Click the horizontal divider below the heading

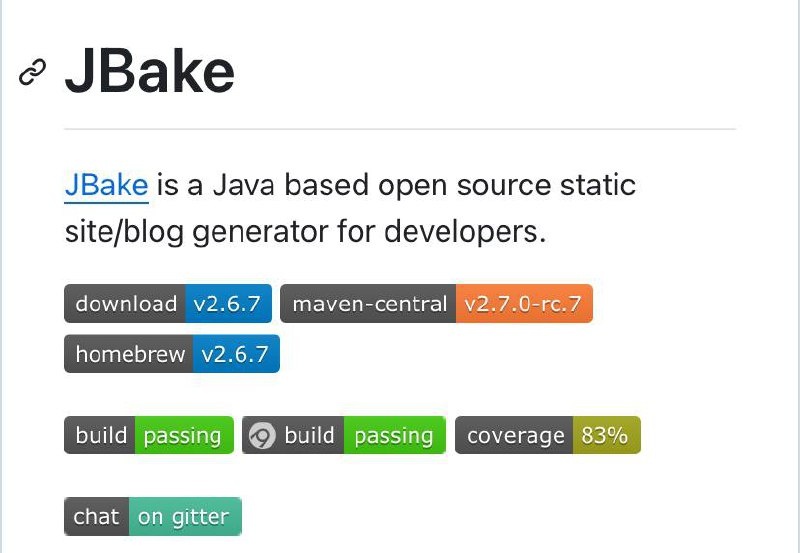[x=400, y=129]
